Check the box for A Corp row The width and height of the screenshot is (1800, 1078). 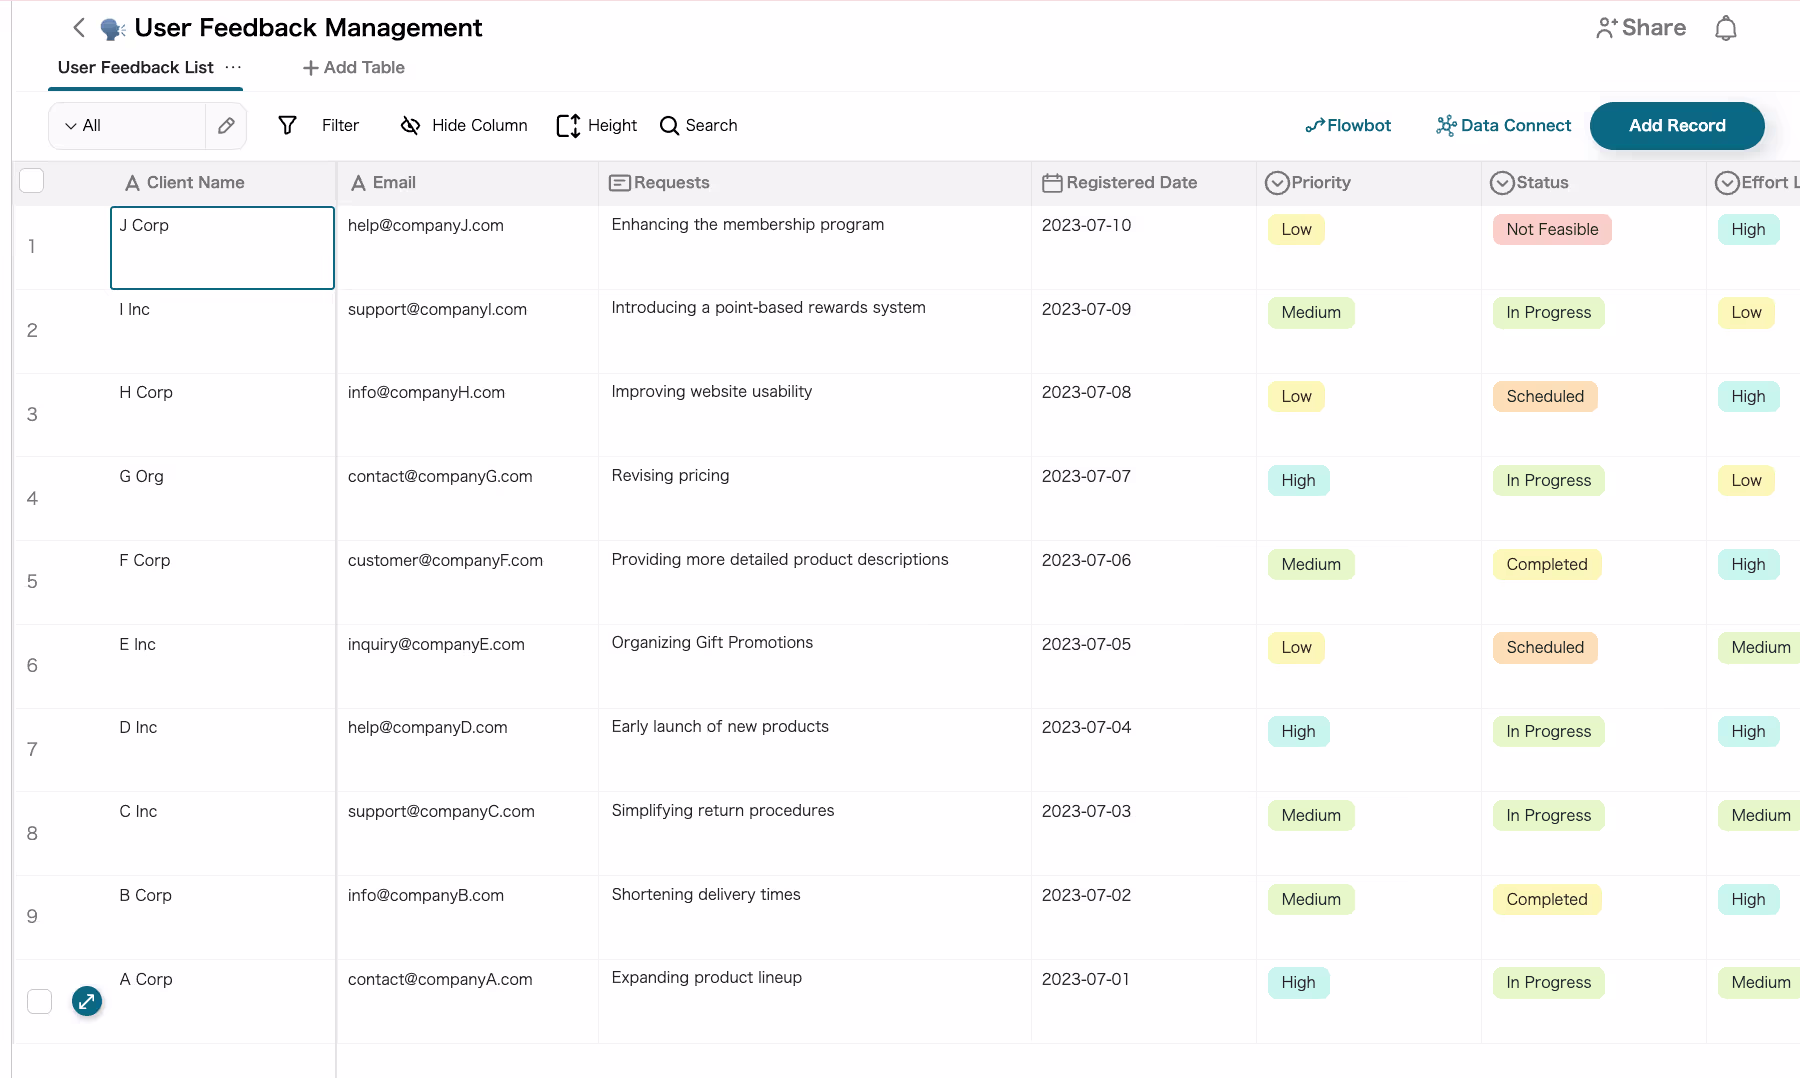pos(40,1001)
